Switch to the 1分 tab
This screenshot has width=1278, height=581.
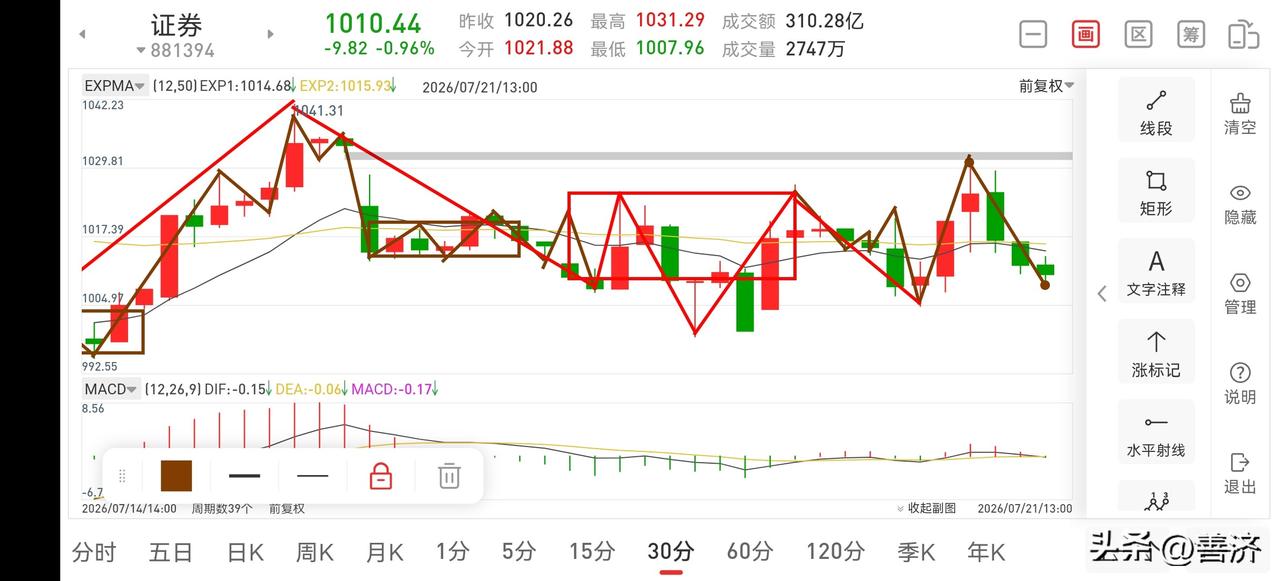[x=453, y=551]
